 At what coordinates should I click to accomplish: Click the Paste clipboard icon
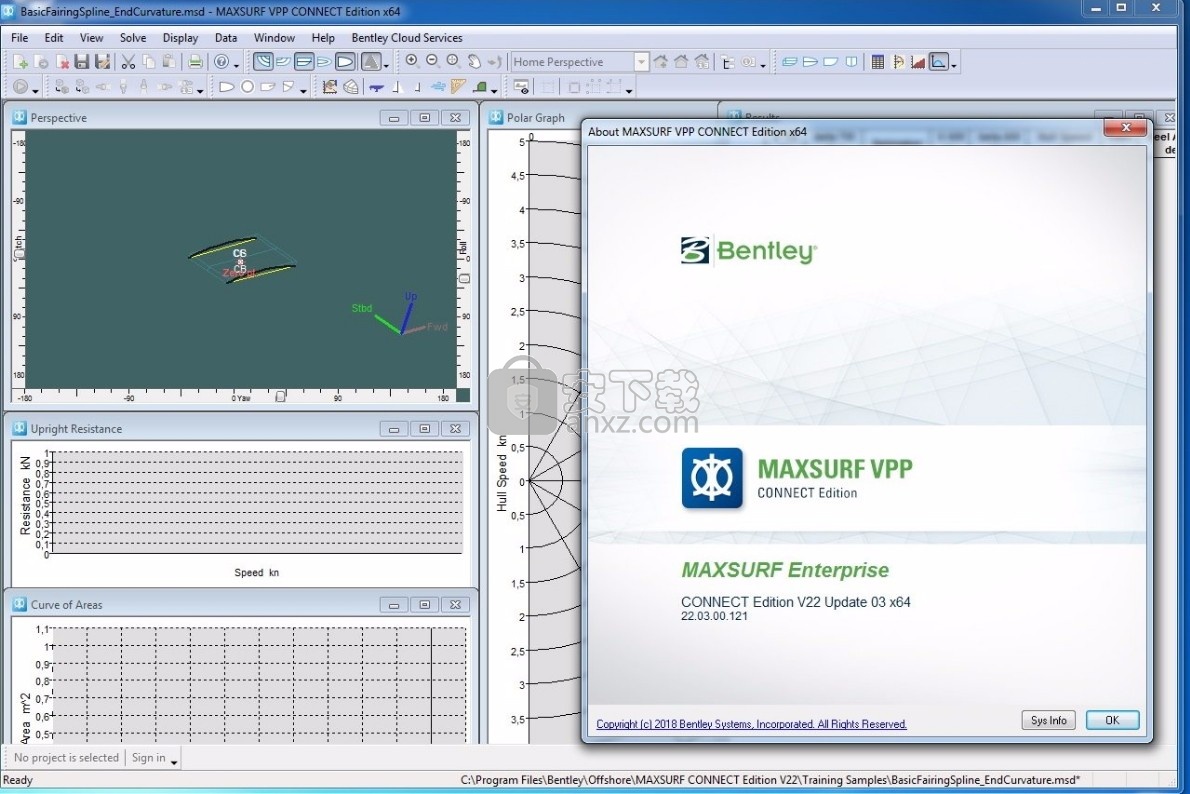[x=168, y=62]
